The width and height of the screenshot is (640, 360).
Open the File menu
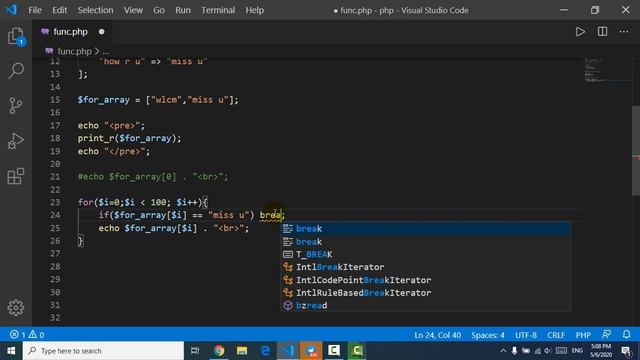(x=35, y=10)
